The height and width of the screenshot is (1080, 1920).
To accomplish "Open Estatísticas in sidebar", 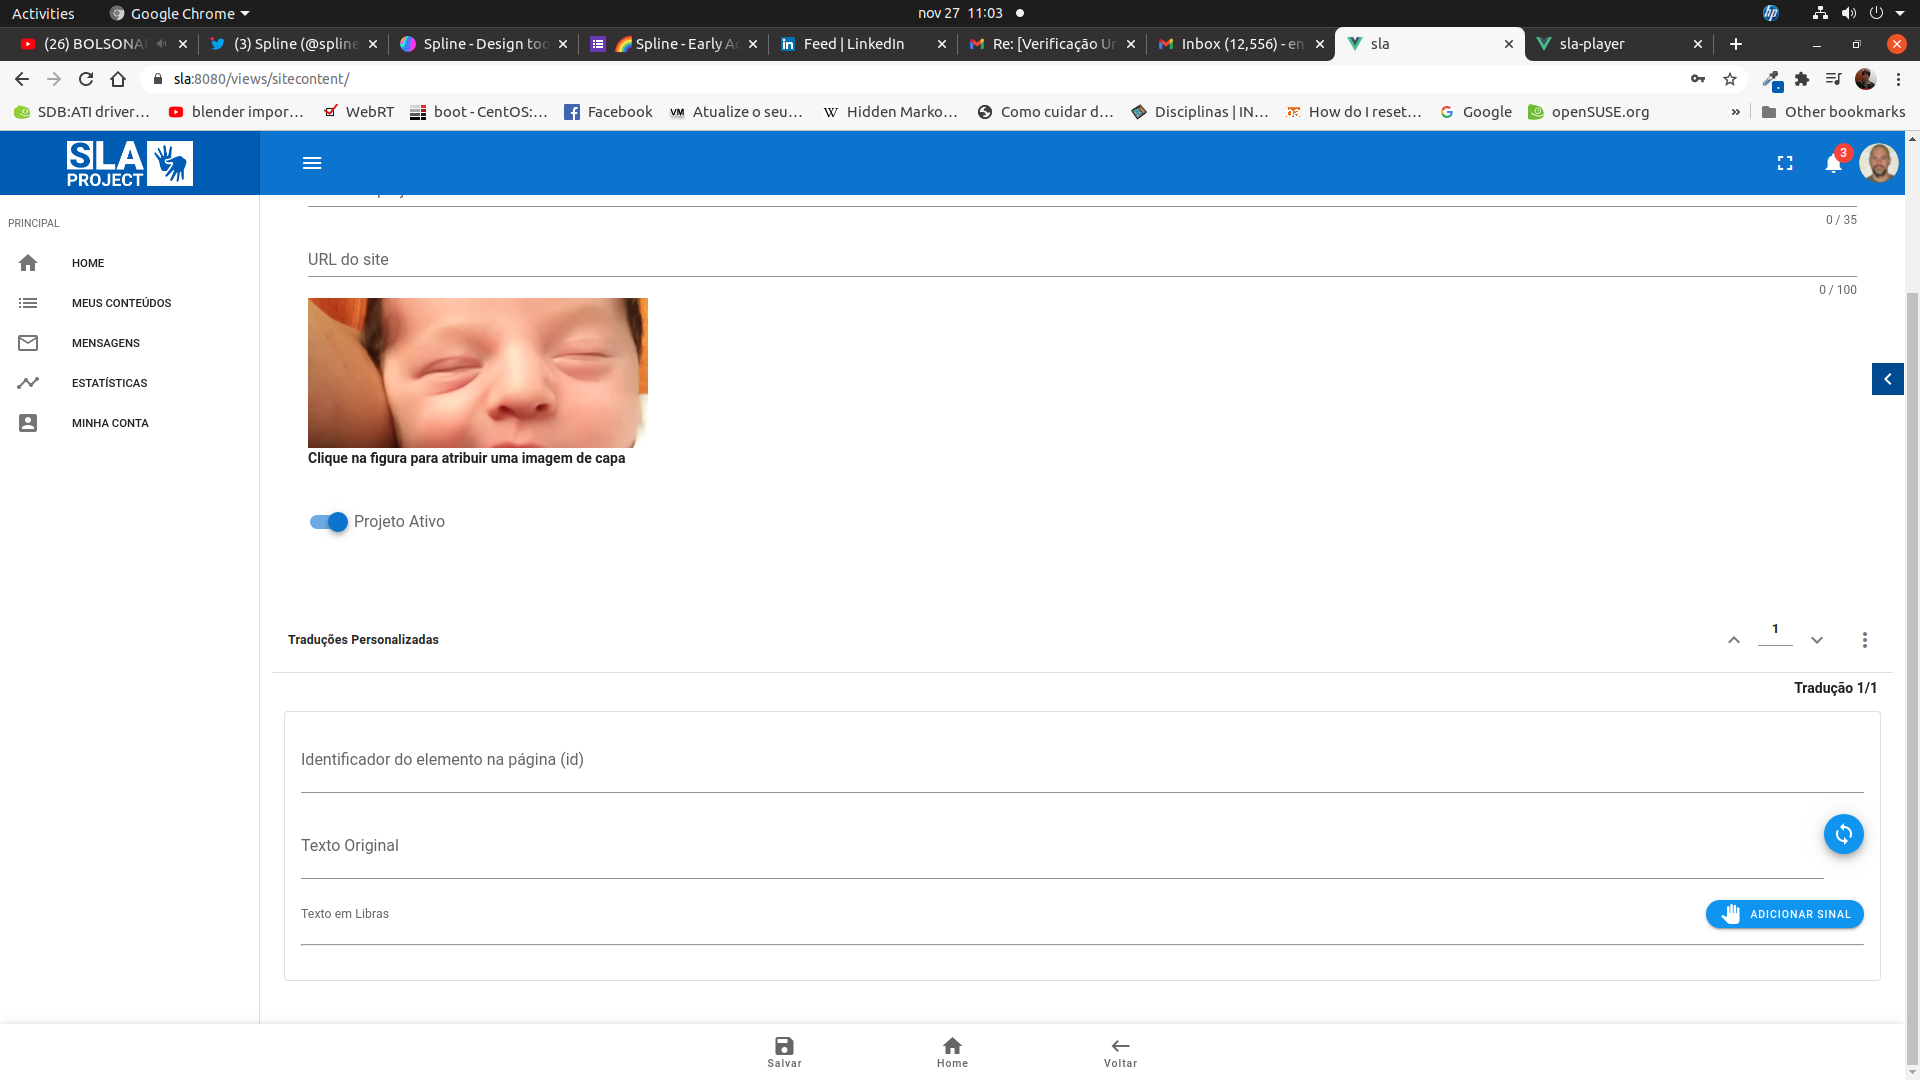I will coord(109,383).
